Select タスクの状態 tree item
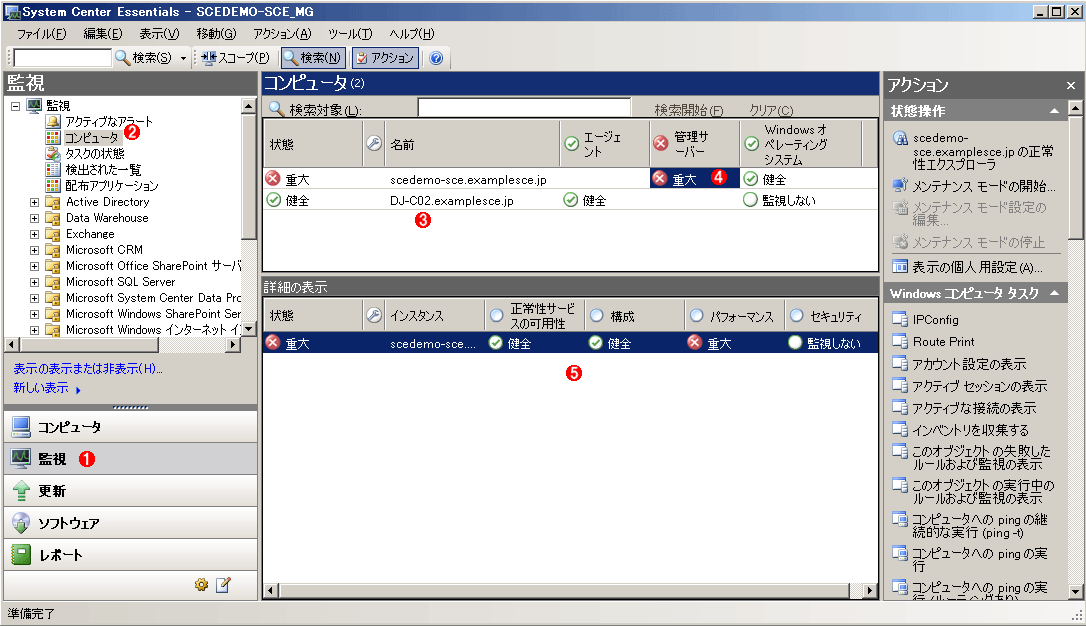This screenshot has width=1086, height=626. click(95, 154)
